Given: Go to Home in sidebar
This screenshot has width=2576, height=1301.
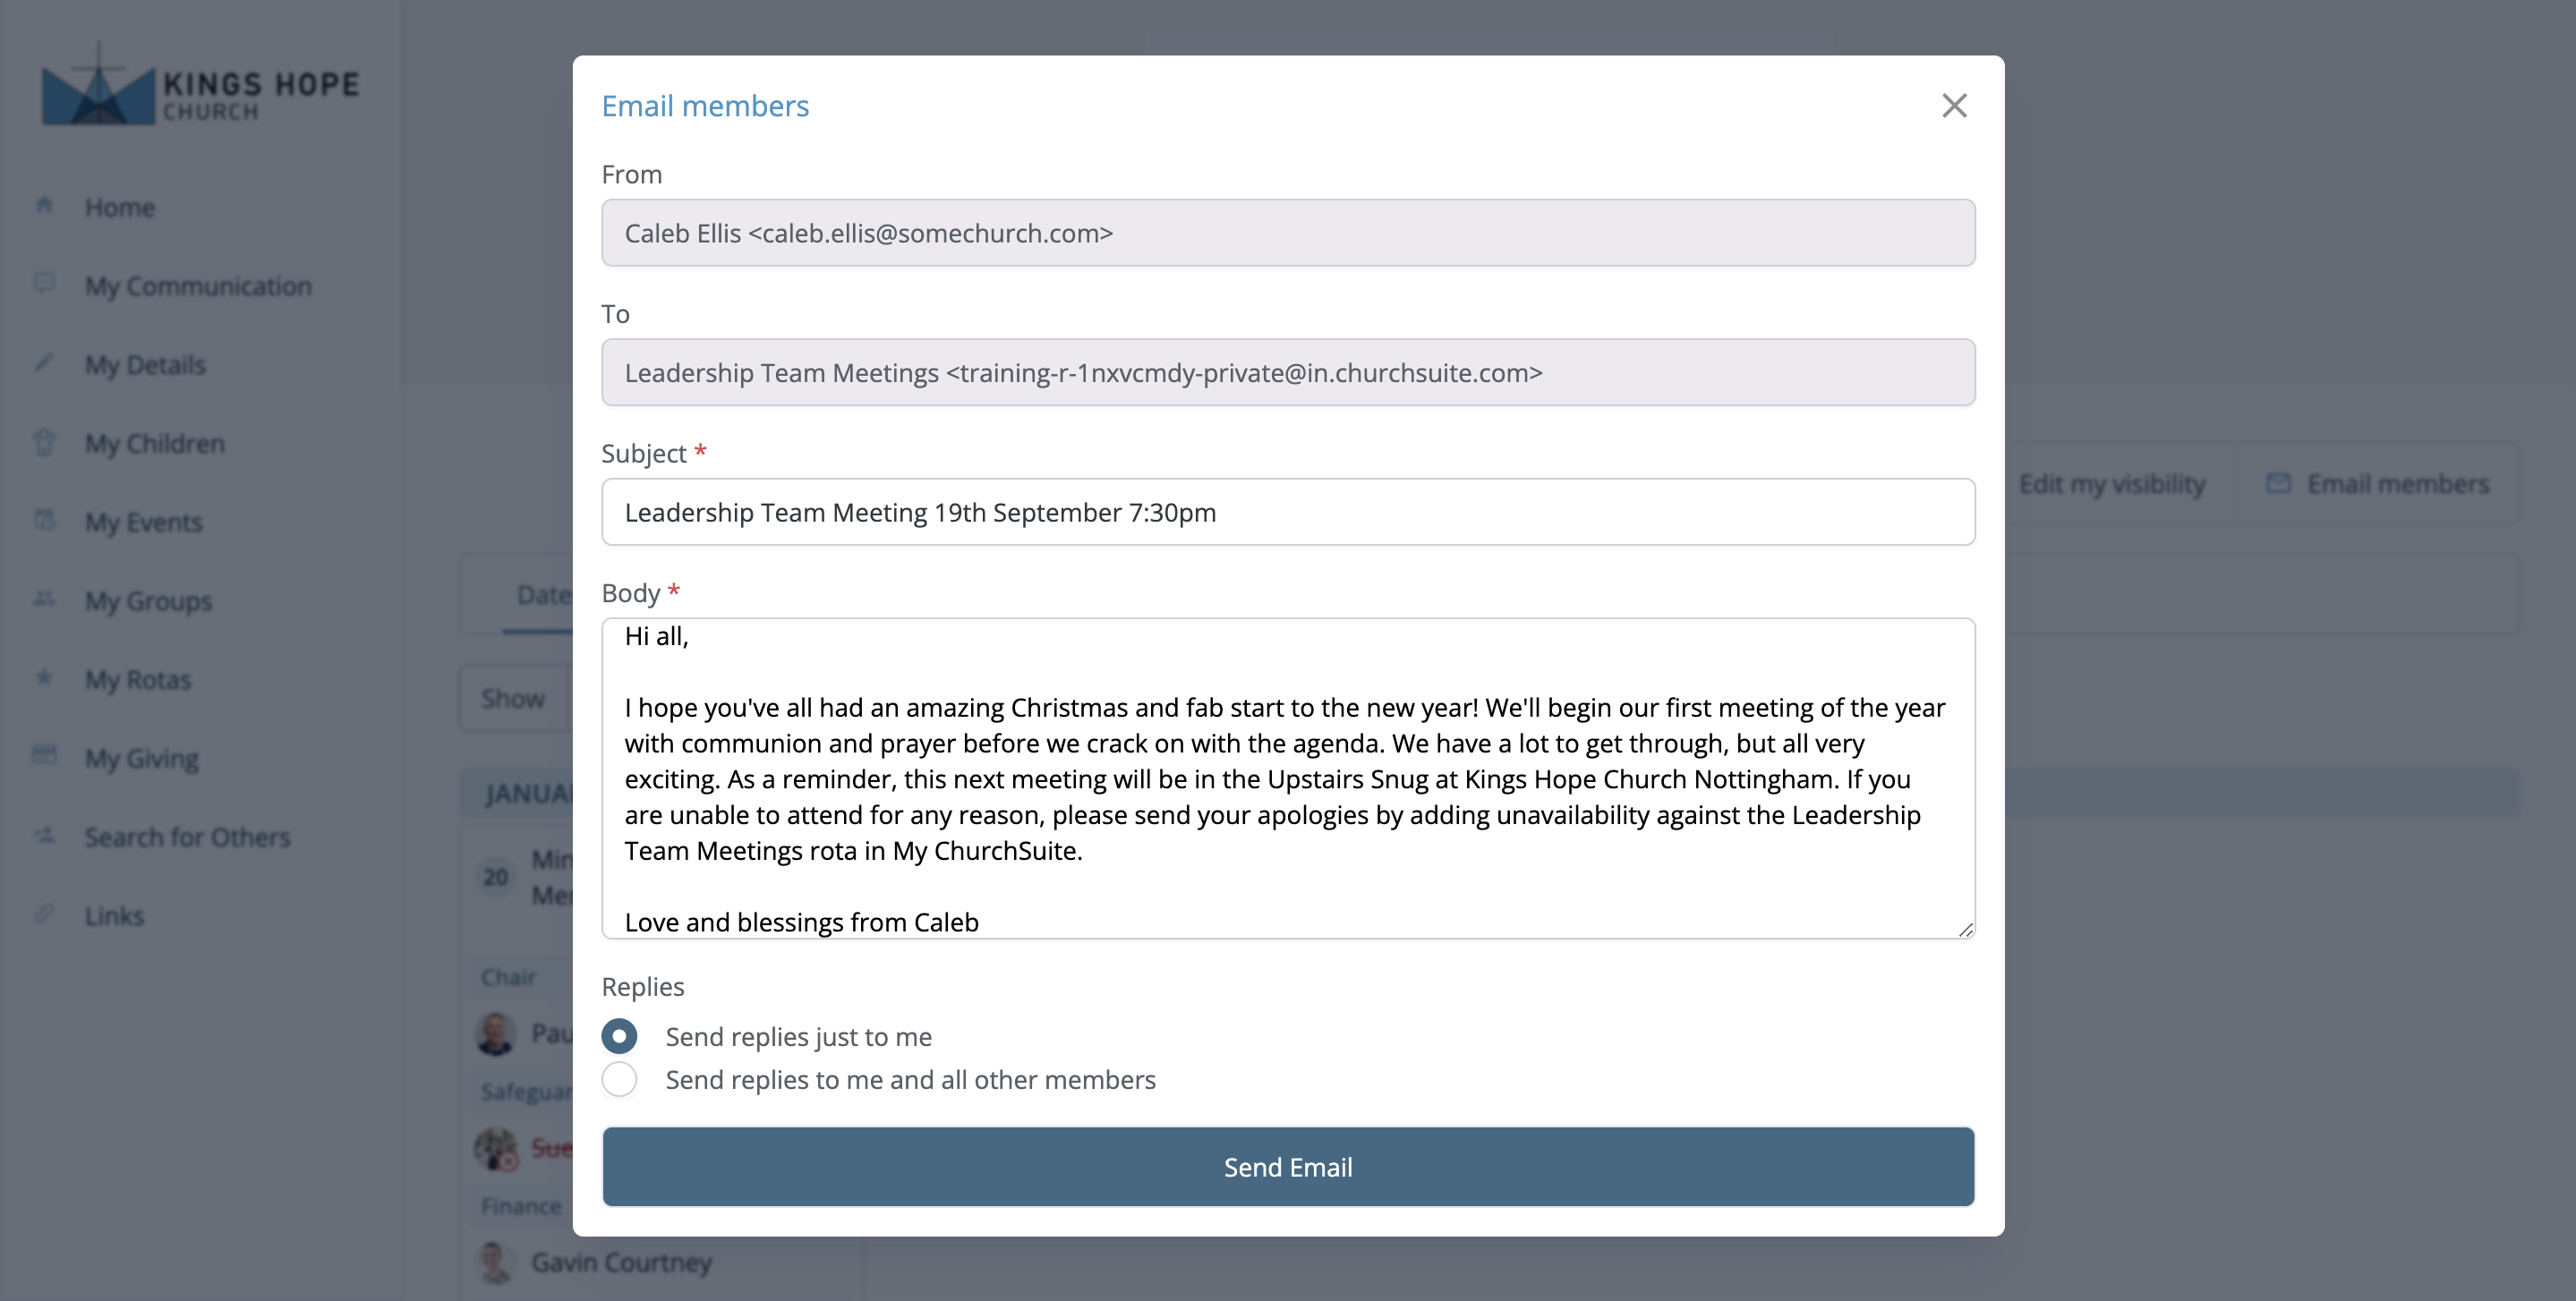Looking at the screenshot, I should pyautogui.click(x=120, y=207).
